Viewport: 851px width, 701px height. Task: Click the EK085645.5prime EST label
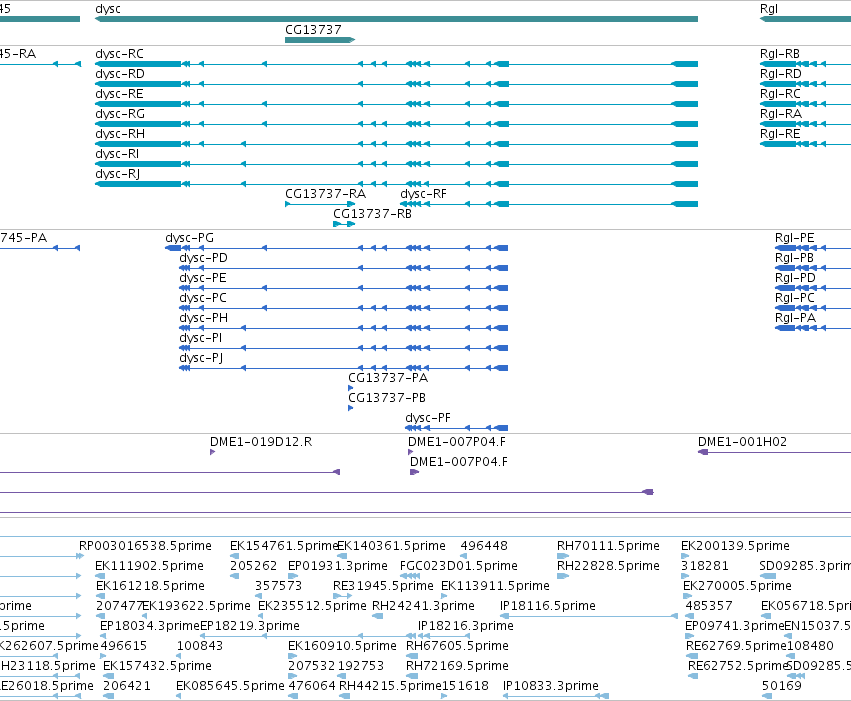tap(230, 685)
